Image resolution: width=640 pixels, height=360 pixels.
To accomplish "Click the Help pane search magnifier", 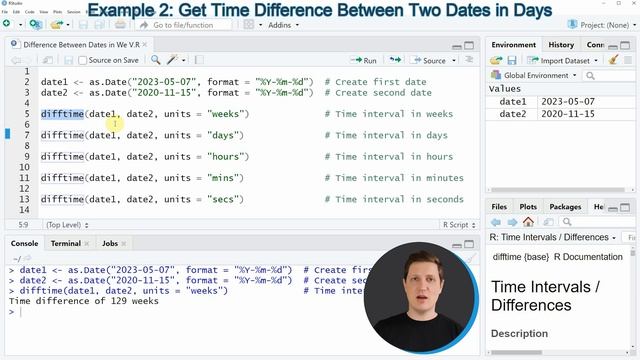I will click(567, 222).
